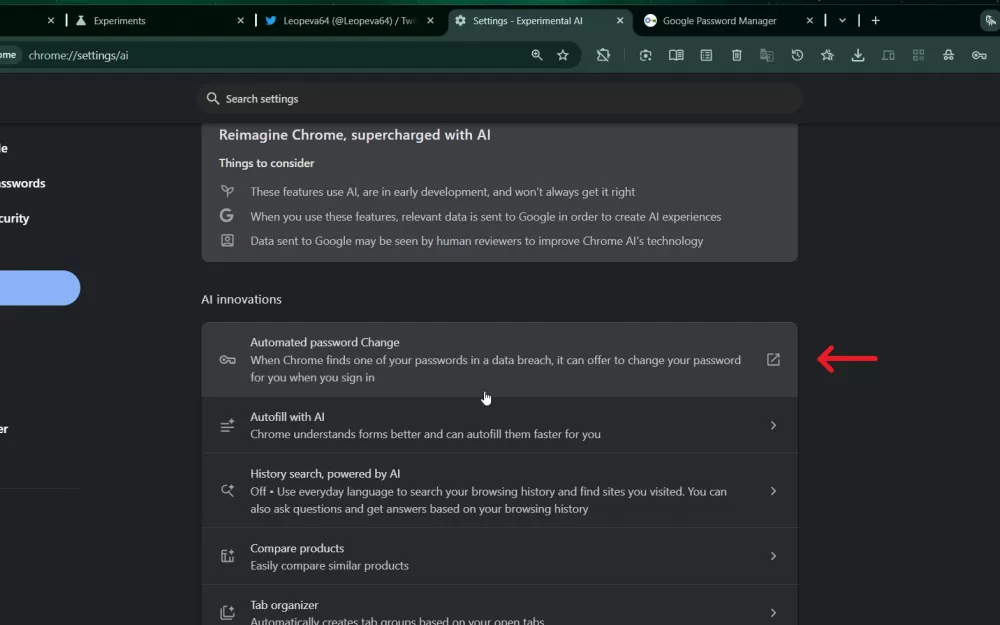This screenshot has height=625, width=1000.
Task: Close the Google Password Manager tab
Action: (809, 20)
